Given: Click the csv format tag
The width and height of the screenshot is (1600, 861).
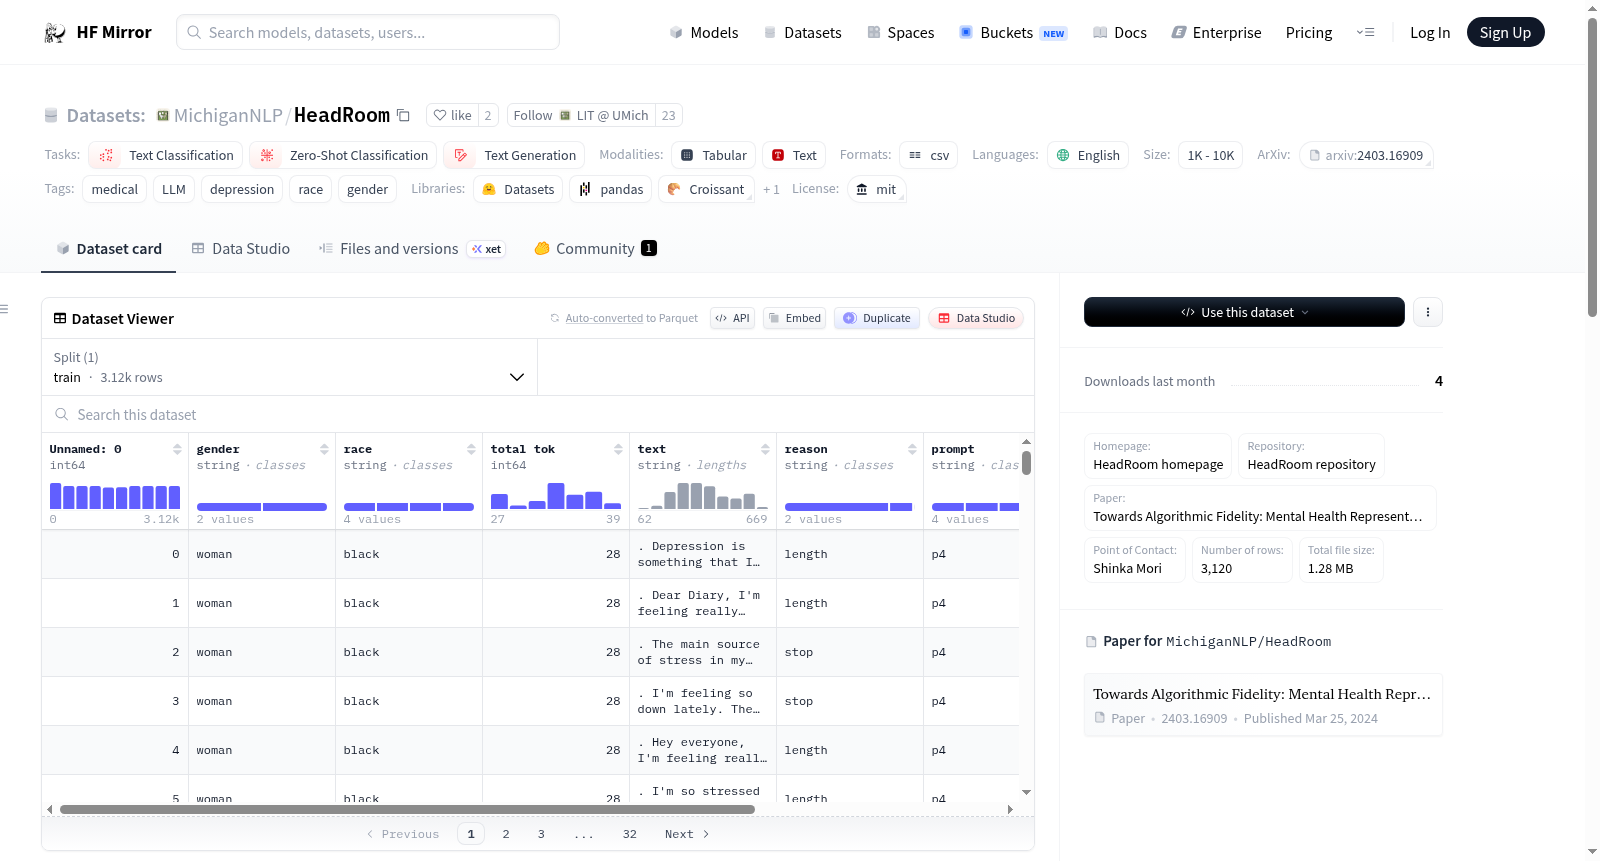Looking at the screenshot, I should (x=929, y=155).
